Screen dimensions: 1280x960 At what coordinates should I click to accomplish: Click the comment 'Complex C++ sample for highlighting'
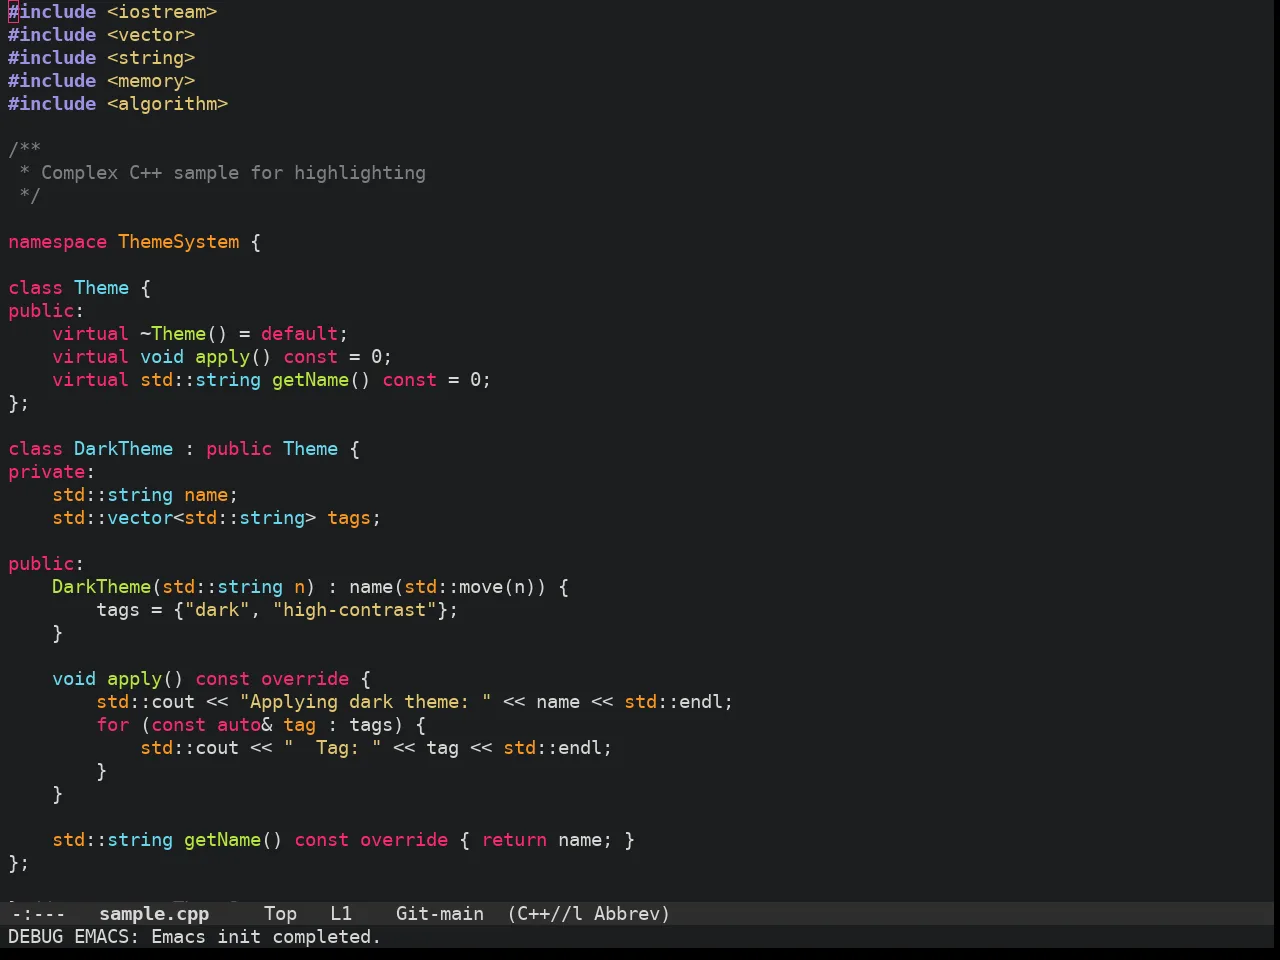pyautogui.click(x=233, y=173)
